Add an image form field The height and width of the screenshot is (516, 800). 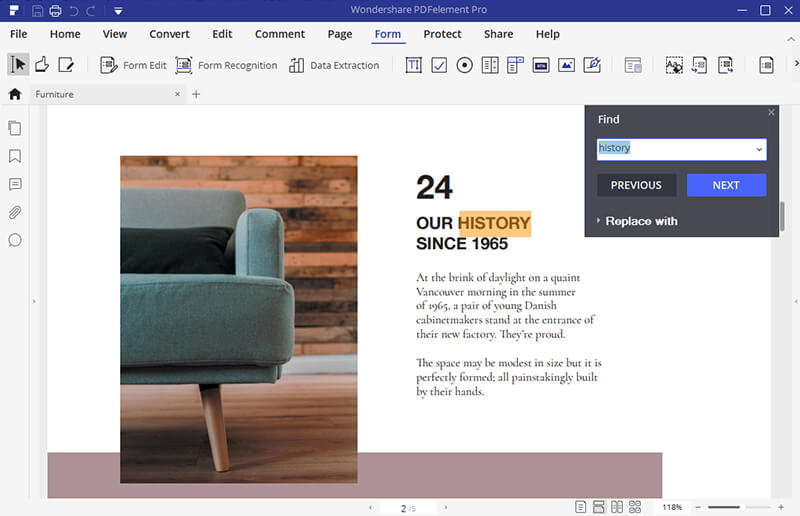(x=566, y=65)
